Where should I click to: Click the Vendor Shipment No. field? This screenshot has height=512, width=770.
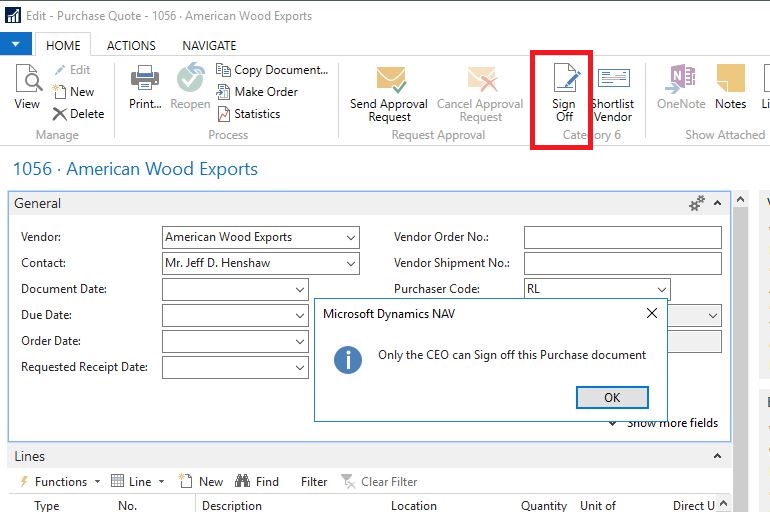pyautogui.click(x=623, y=264)
